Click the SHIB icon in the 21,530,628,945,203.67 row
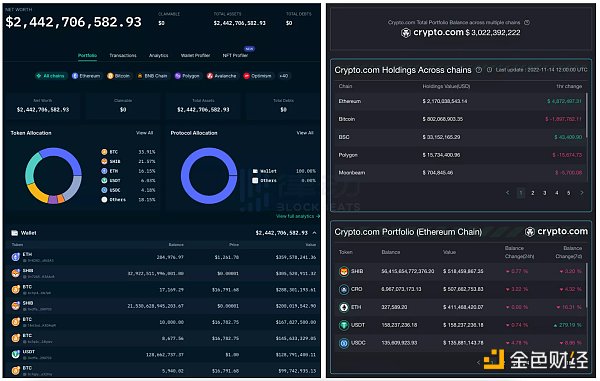The image size is (600, 381). [16, 306]
